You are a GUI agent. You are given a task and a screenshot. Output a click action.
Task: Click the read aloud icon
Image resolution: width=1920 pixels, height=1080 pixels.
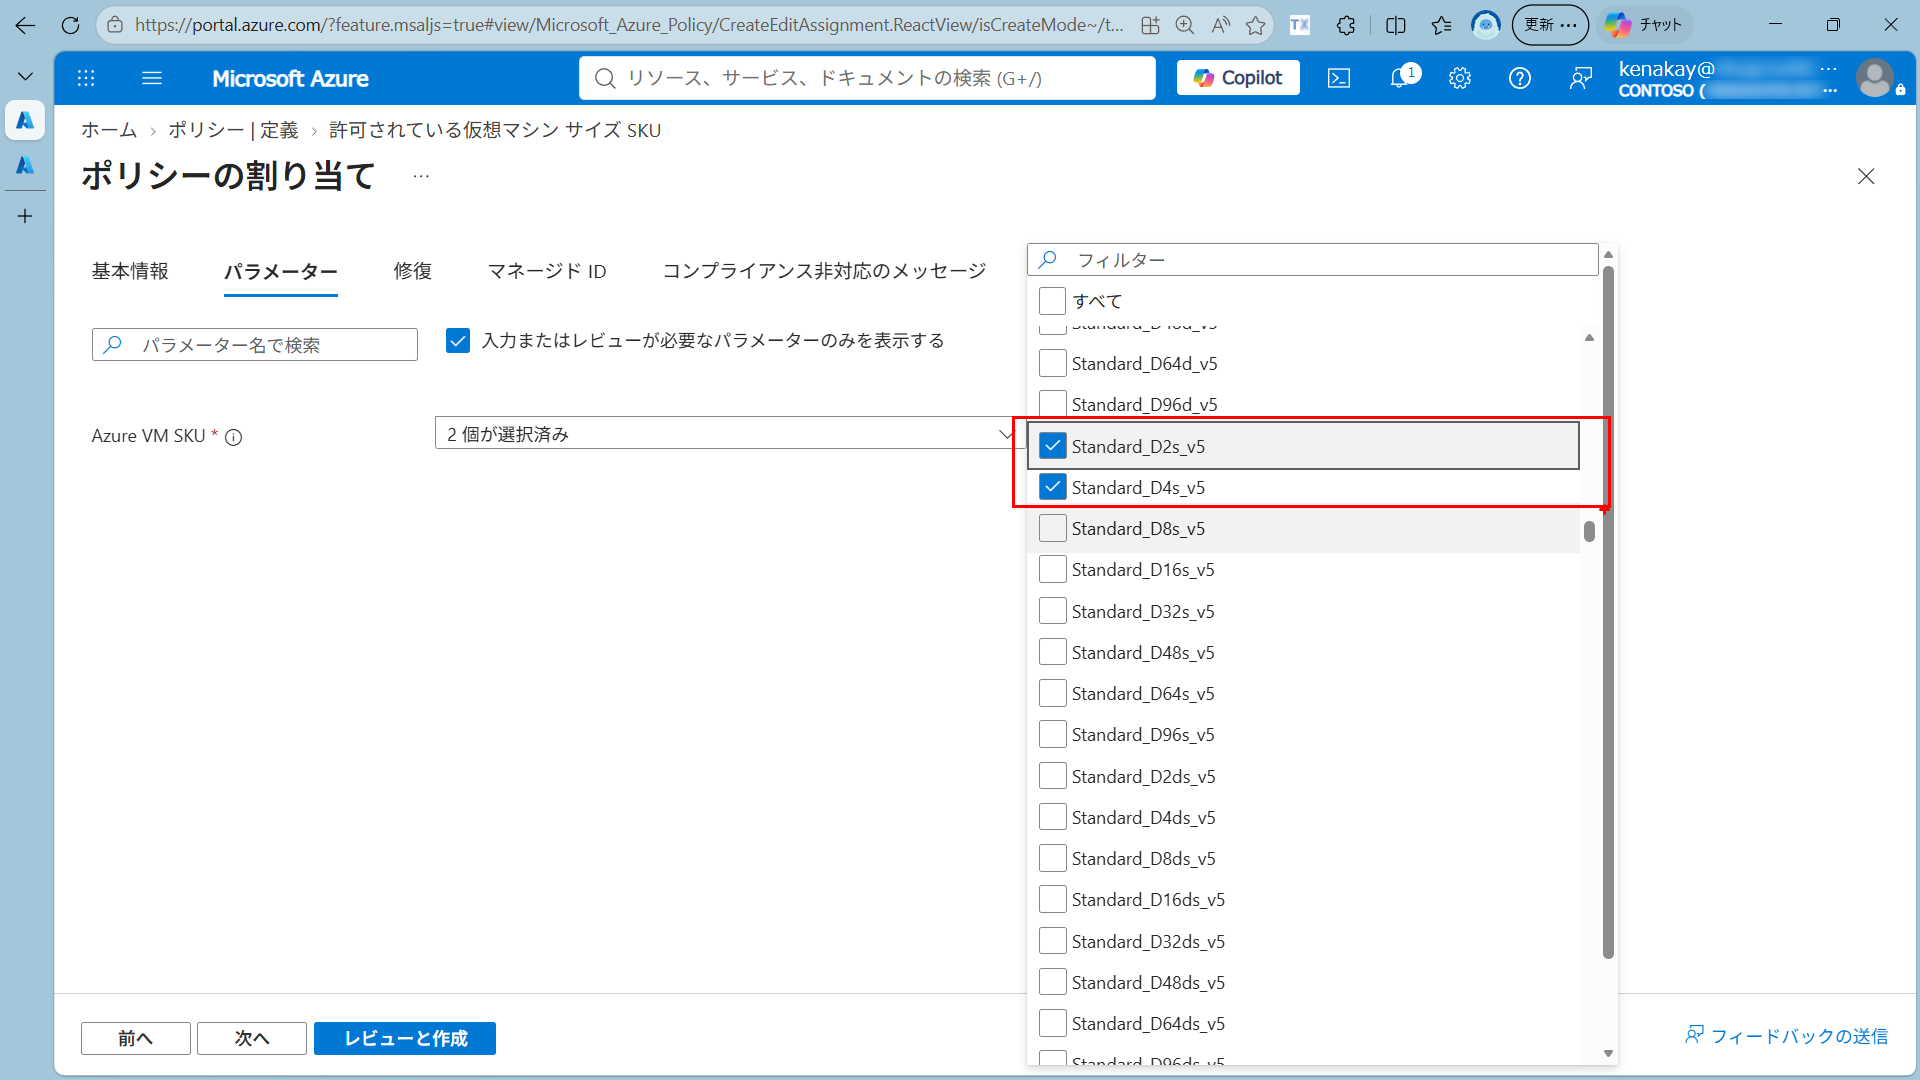click(x=1221, y=25)
